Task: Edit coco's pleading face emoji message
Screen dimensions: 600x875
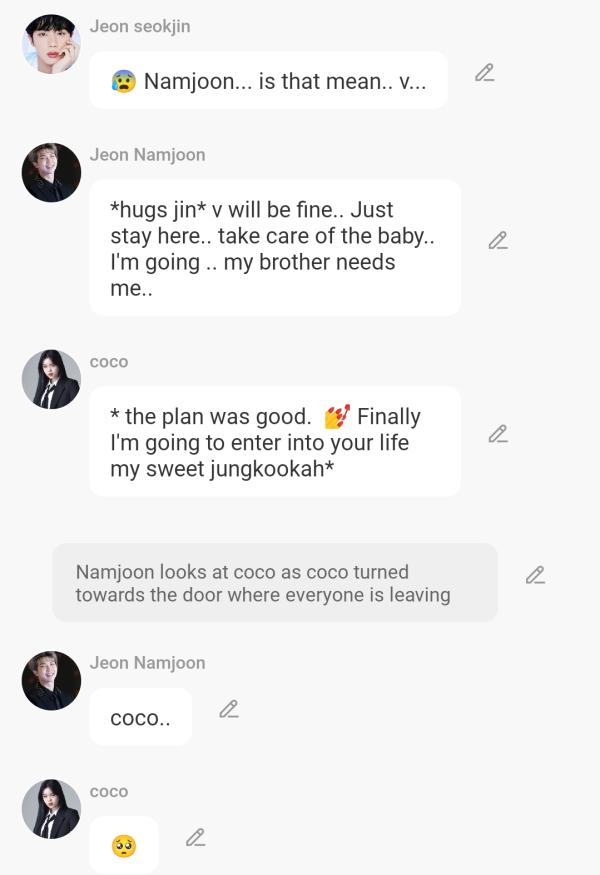Action: 195,837
